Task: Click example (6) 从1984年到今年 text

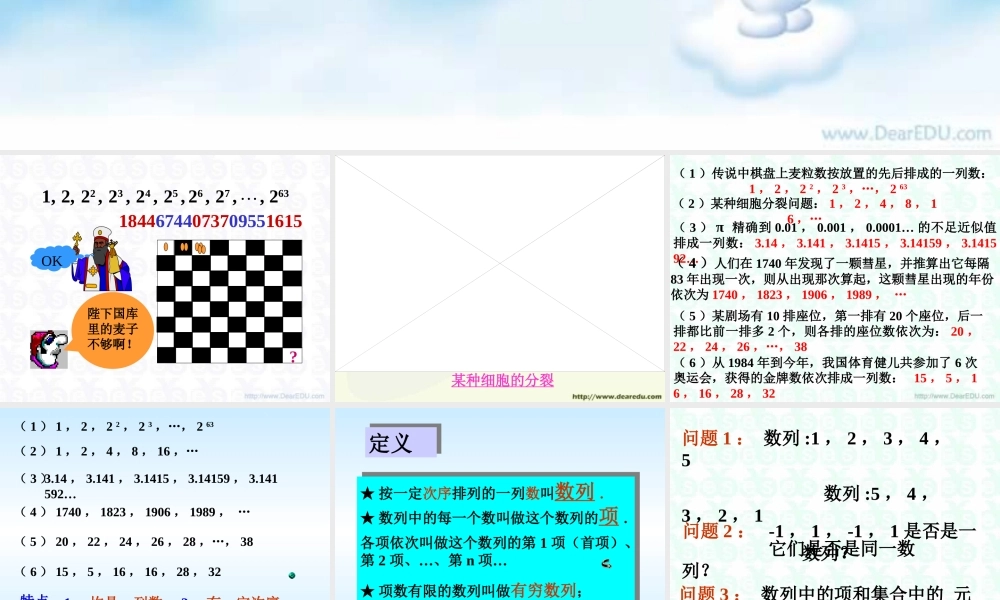Action: (827, 377)
